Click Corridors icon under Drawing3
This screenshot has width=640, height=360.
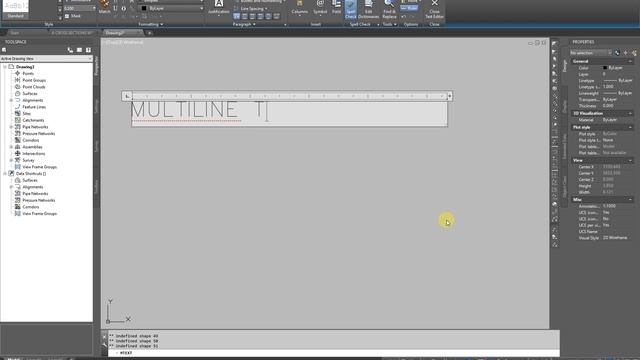pyautogui.click(x=18, y=140)
